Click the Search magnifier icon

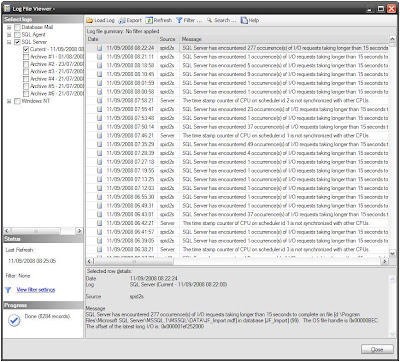pos(209,20)
